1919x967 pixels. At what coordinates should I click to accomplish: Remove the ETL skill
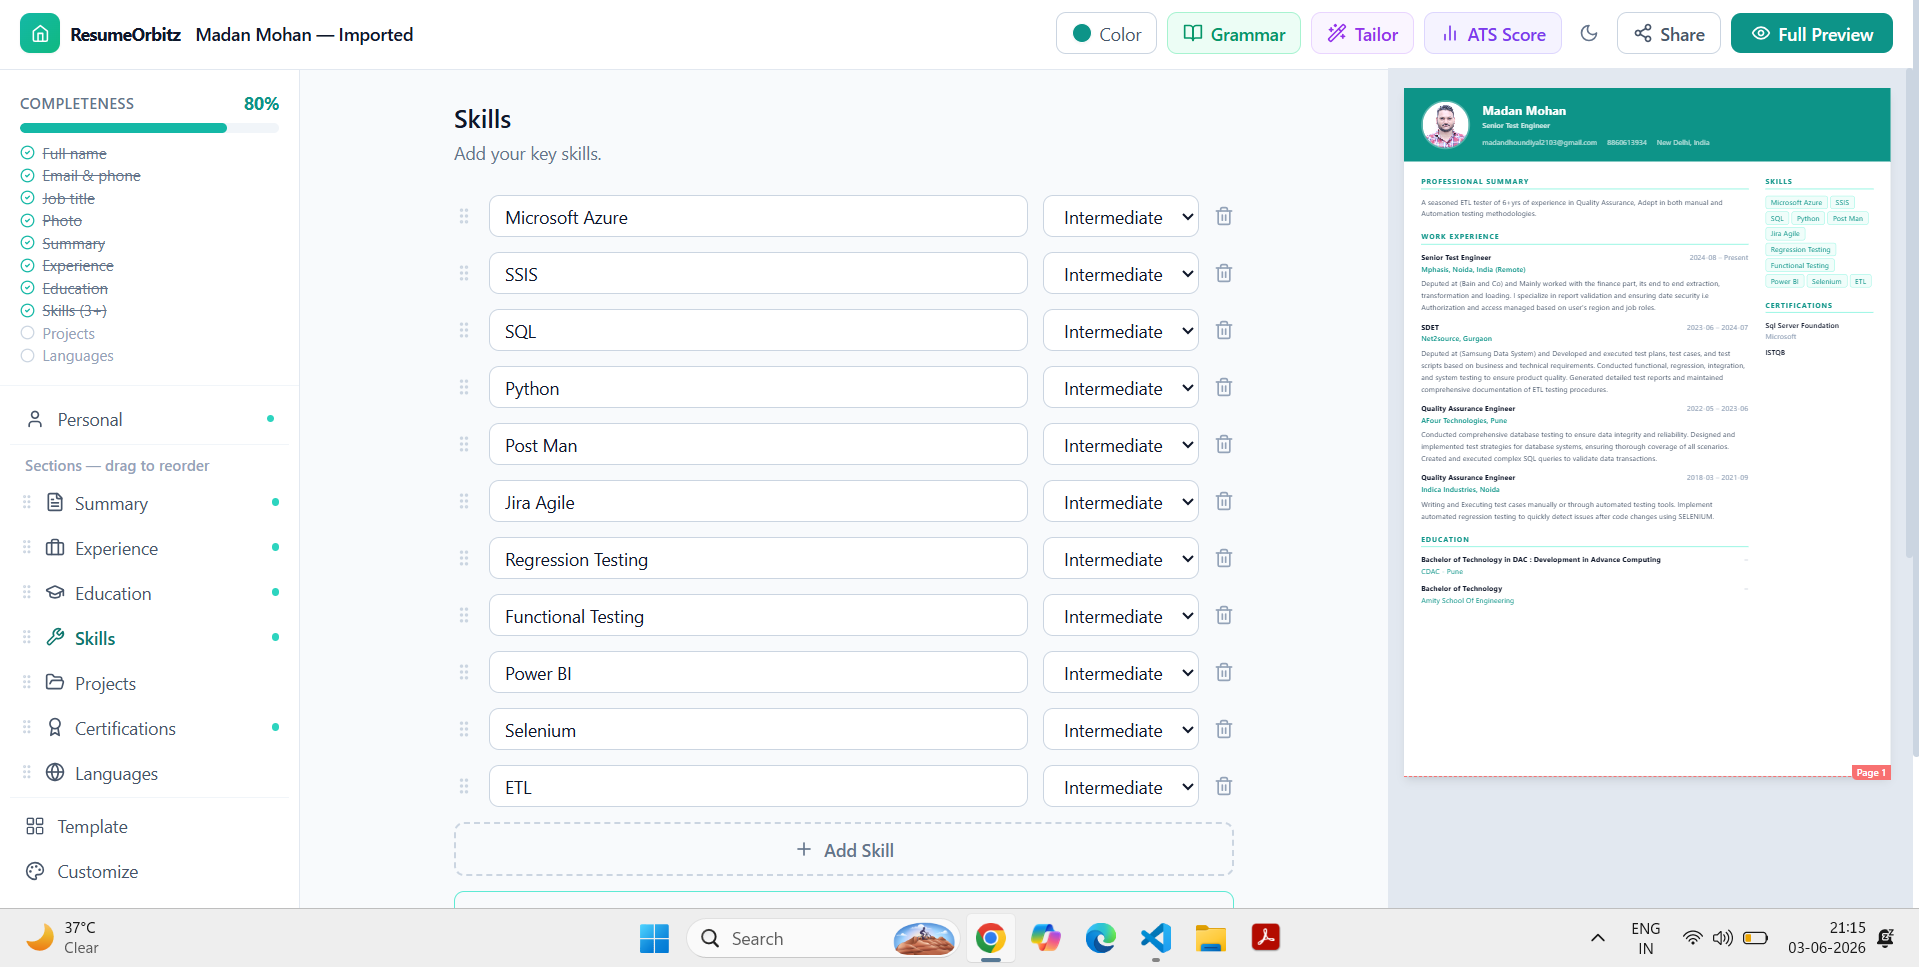1223,786
